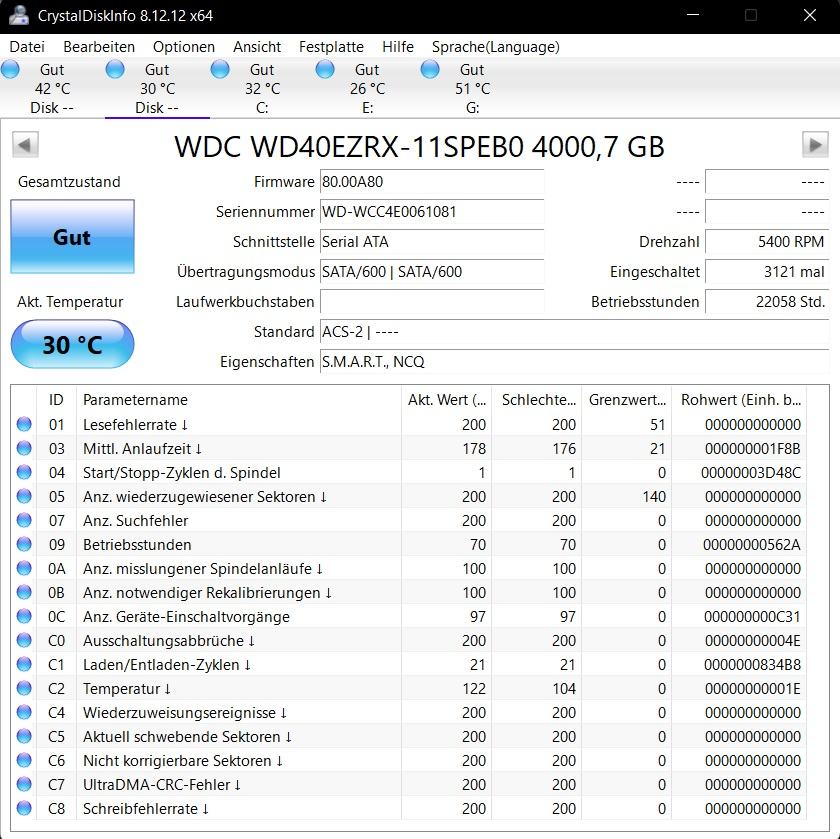Click status icon of UltraDMA-CRC-Fehler row
The image size is (840, 839).
[24, 784]
